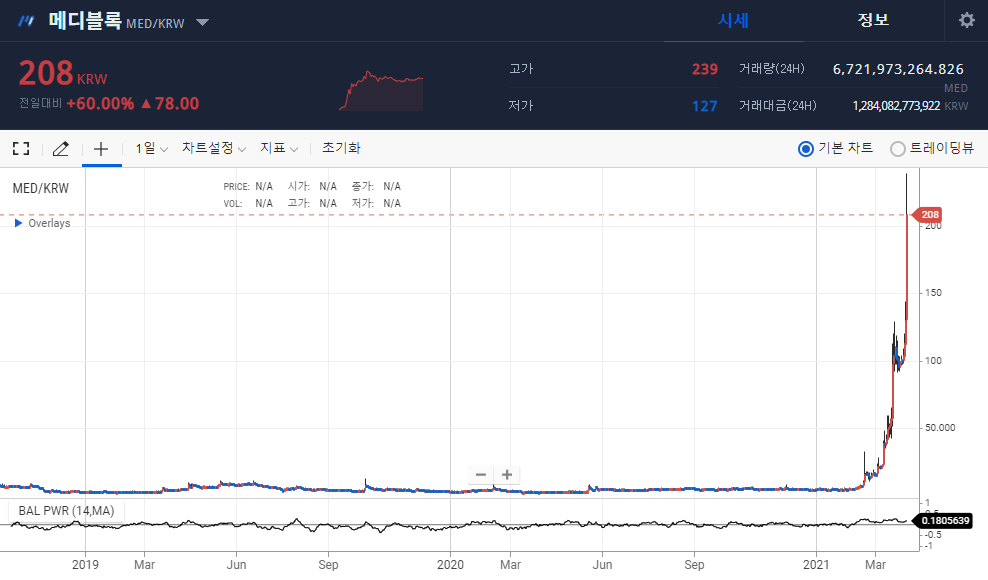Image resolution: width=988 pixels, height=580 pixels.
Task: Zoom out chart with minus button
Action: click(481, 475)
